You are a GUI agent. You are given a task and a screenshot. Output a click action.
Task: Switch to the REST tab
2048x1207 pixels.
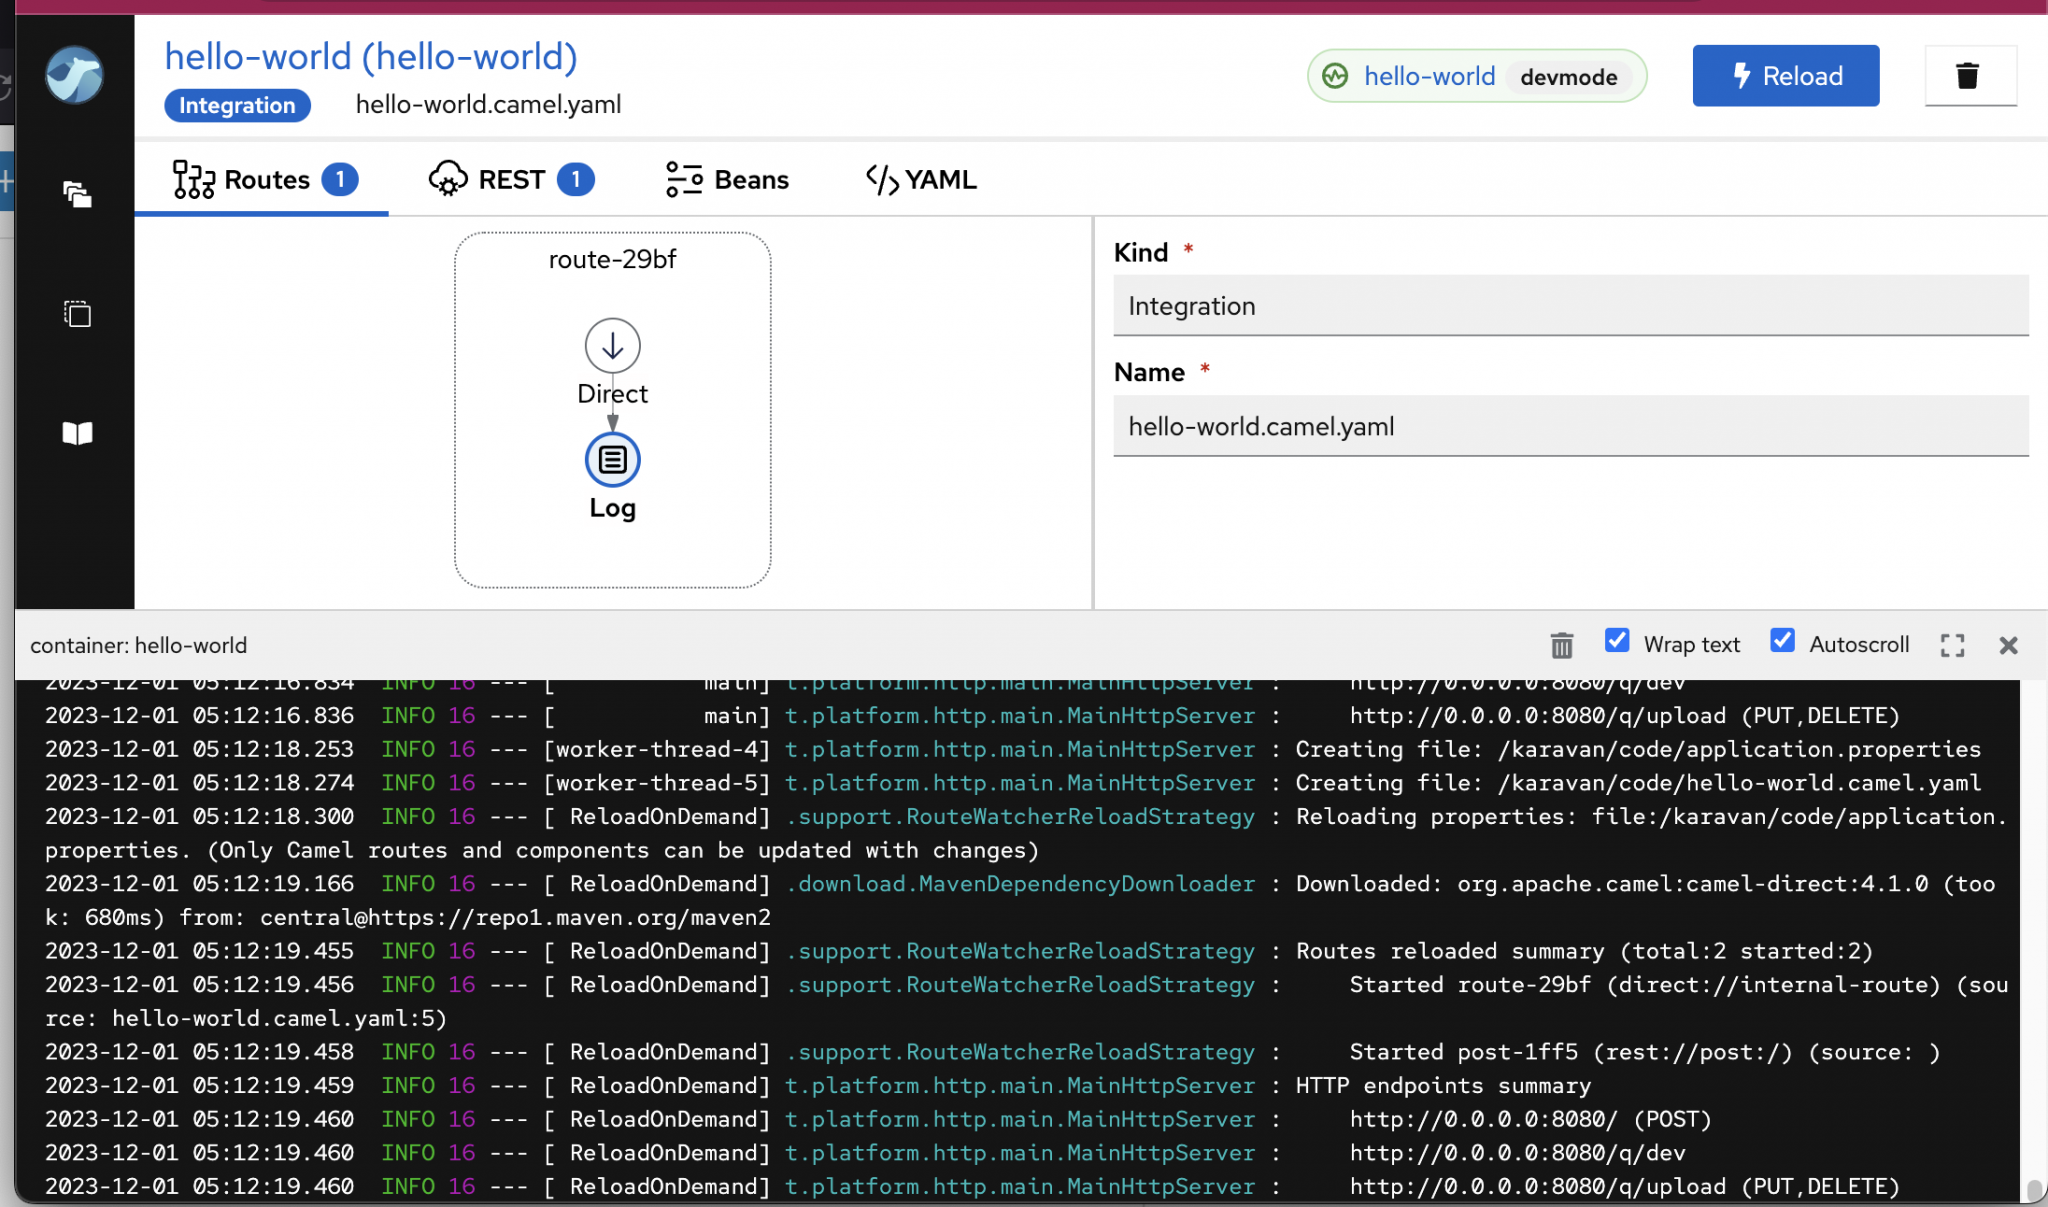pyautogui.click(x=511, y=180)
